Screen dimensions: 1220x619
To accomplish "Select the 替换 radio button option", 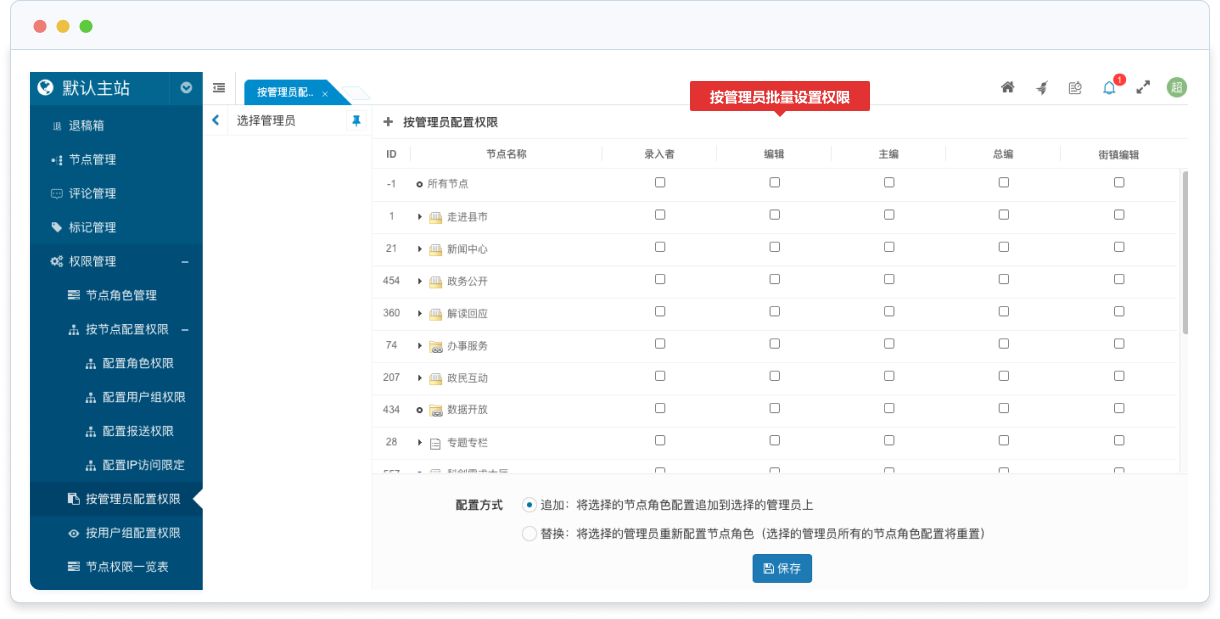I will 529,534.
